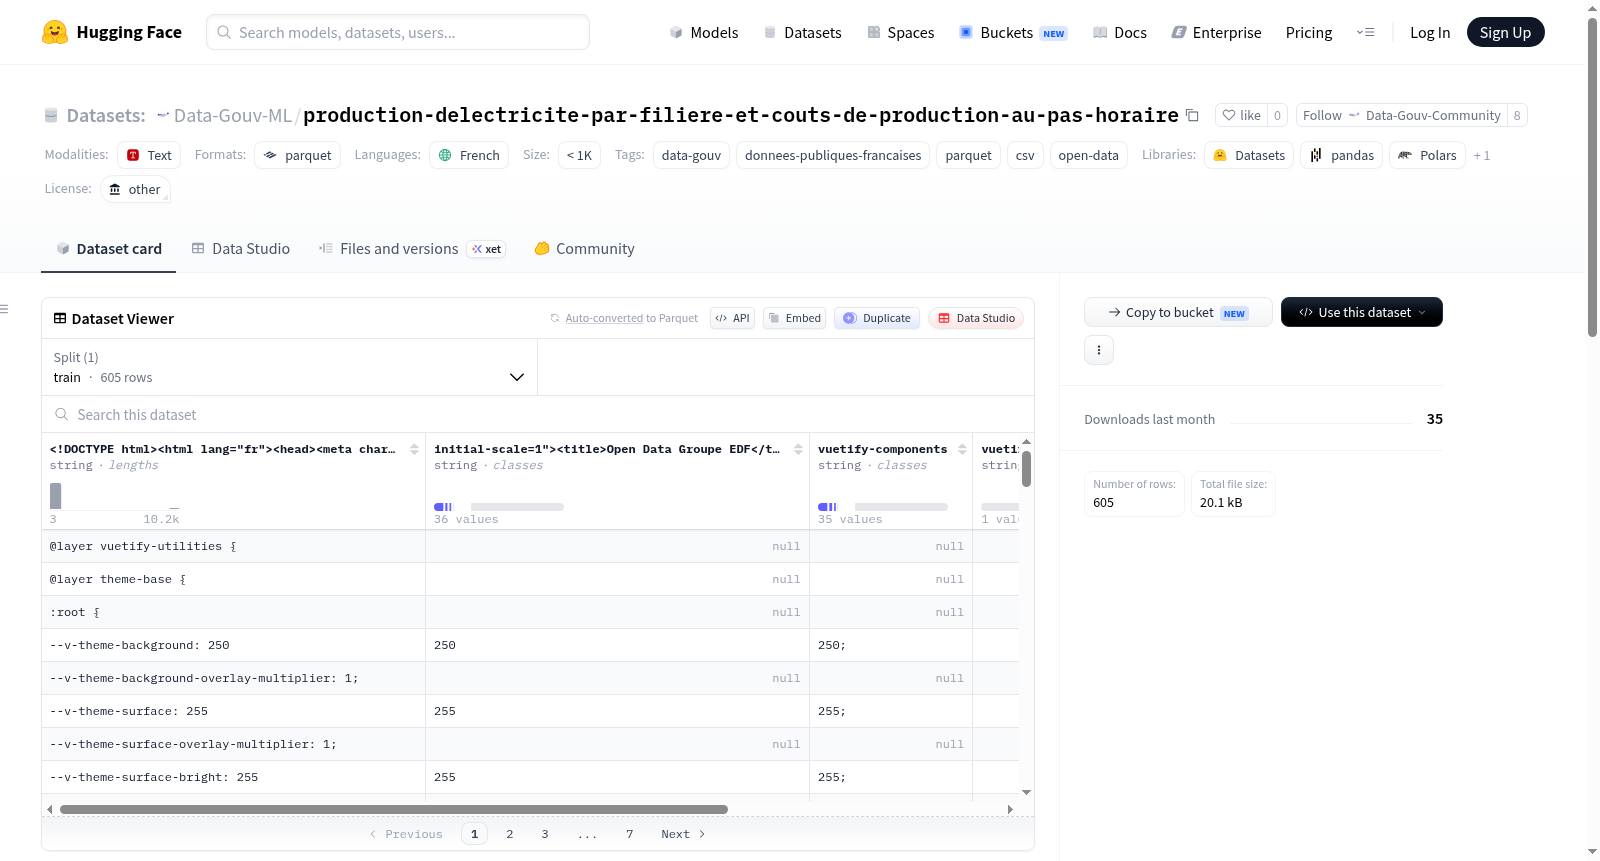The height and width of the screenshot is (861, 1600).
Task: Open the more options three-dot button
Action: [1099, 350]
